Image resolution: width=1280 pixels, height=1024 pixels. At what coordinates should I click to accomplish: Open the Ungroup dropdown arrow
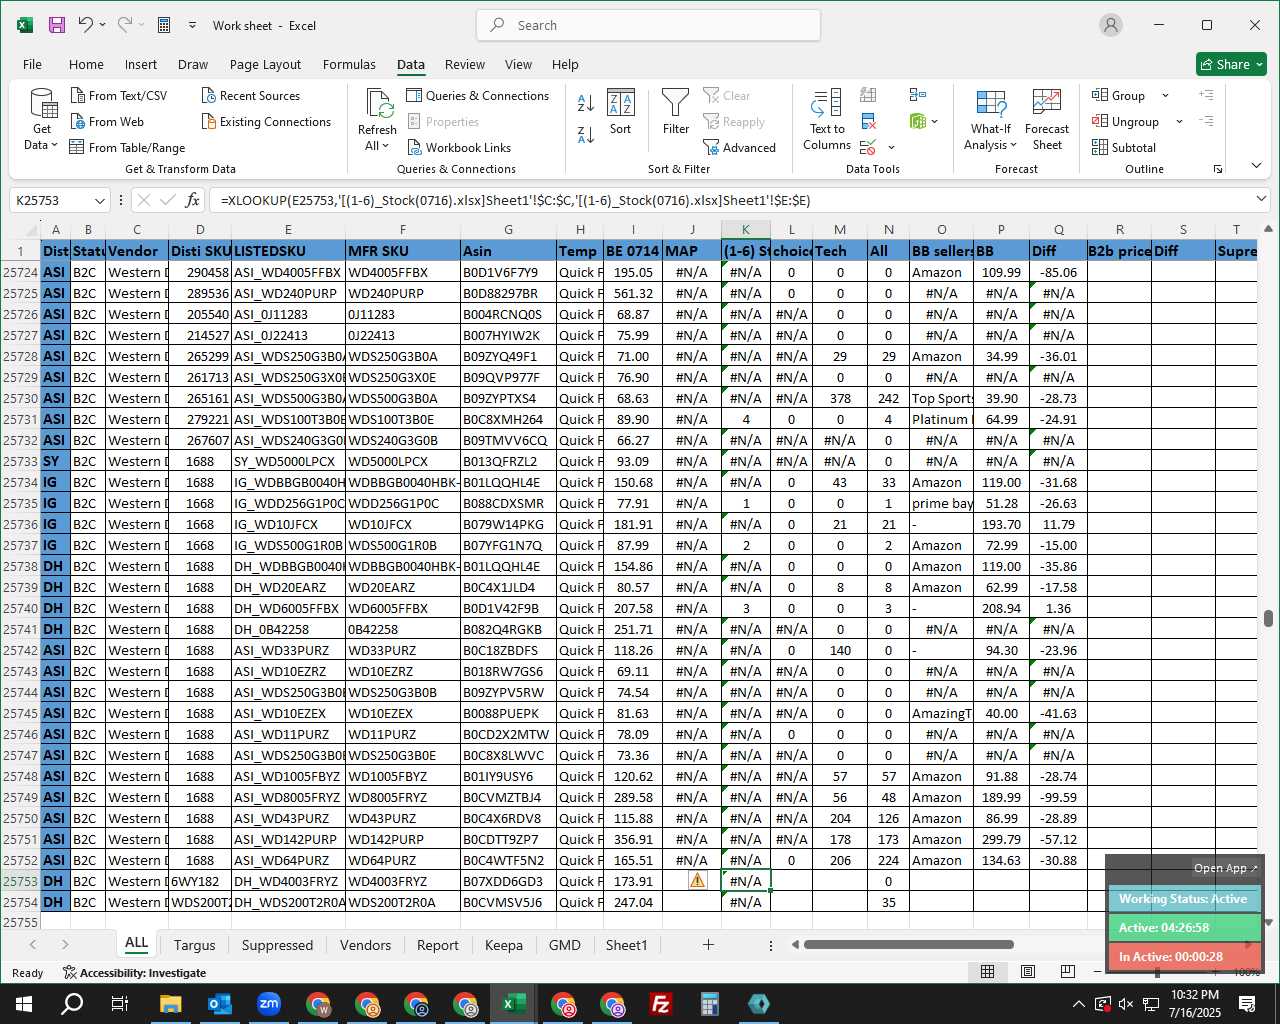[x=1179, y=122]
